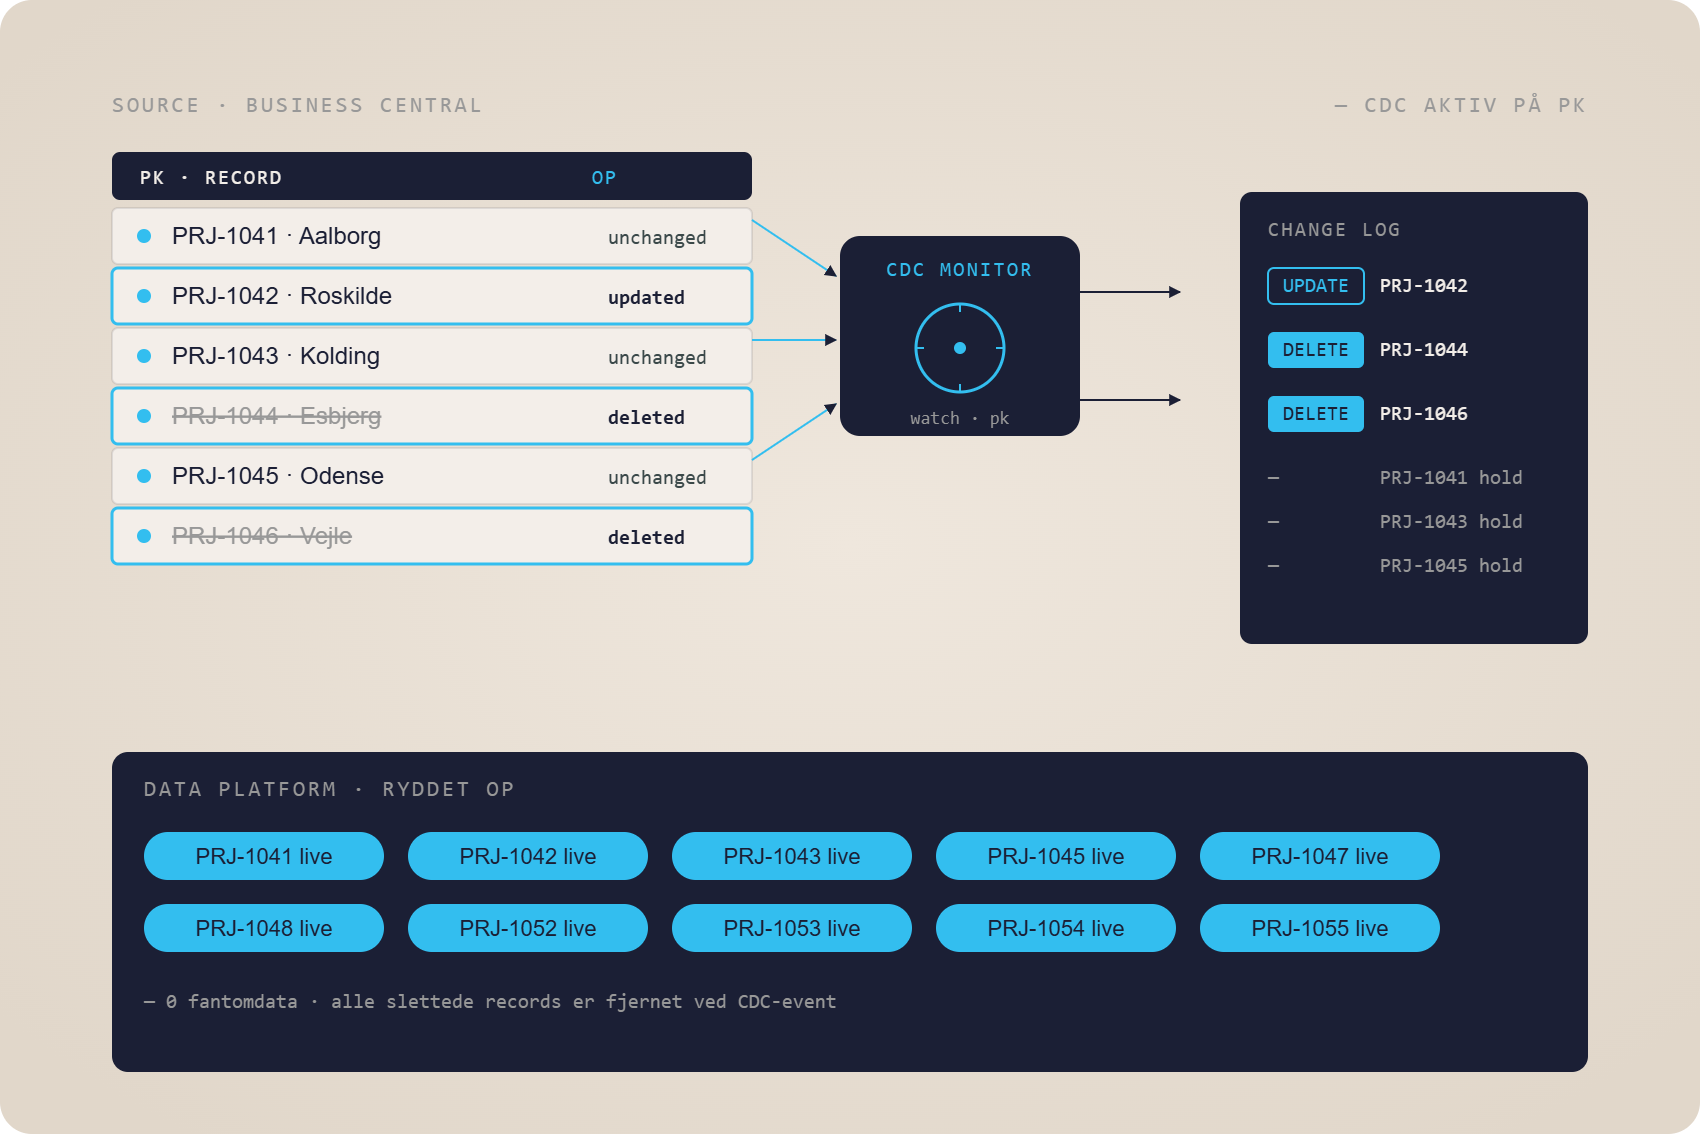Click the PK · RECORD column header
The image size is (1700, 1134).
point(211,178)
